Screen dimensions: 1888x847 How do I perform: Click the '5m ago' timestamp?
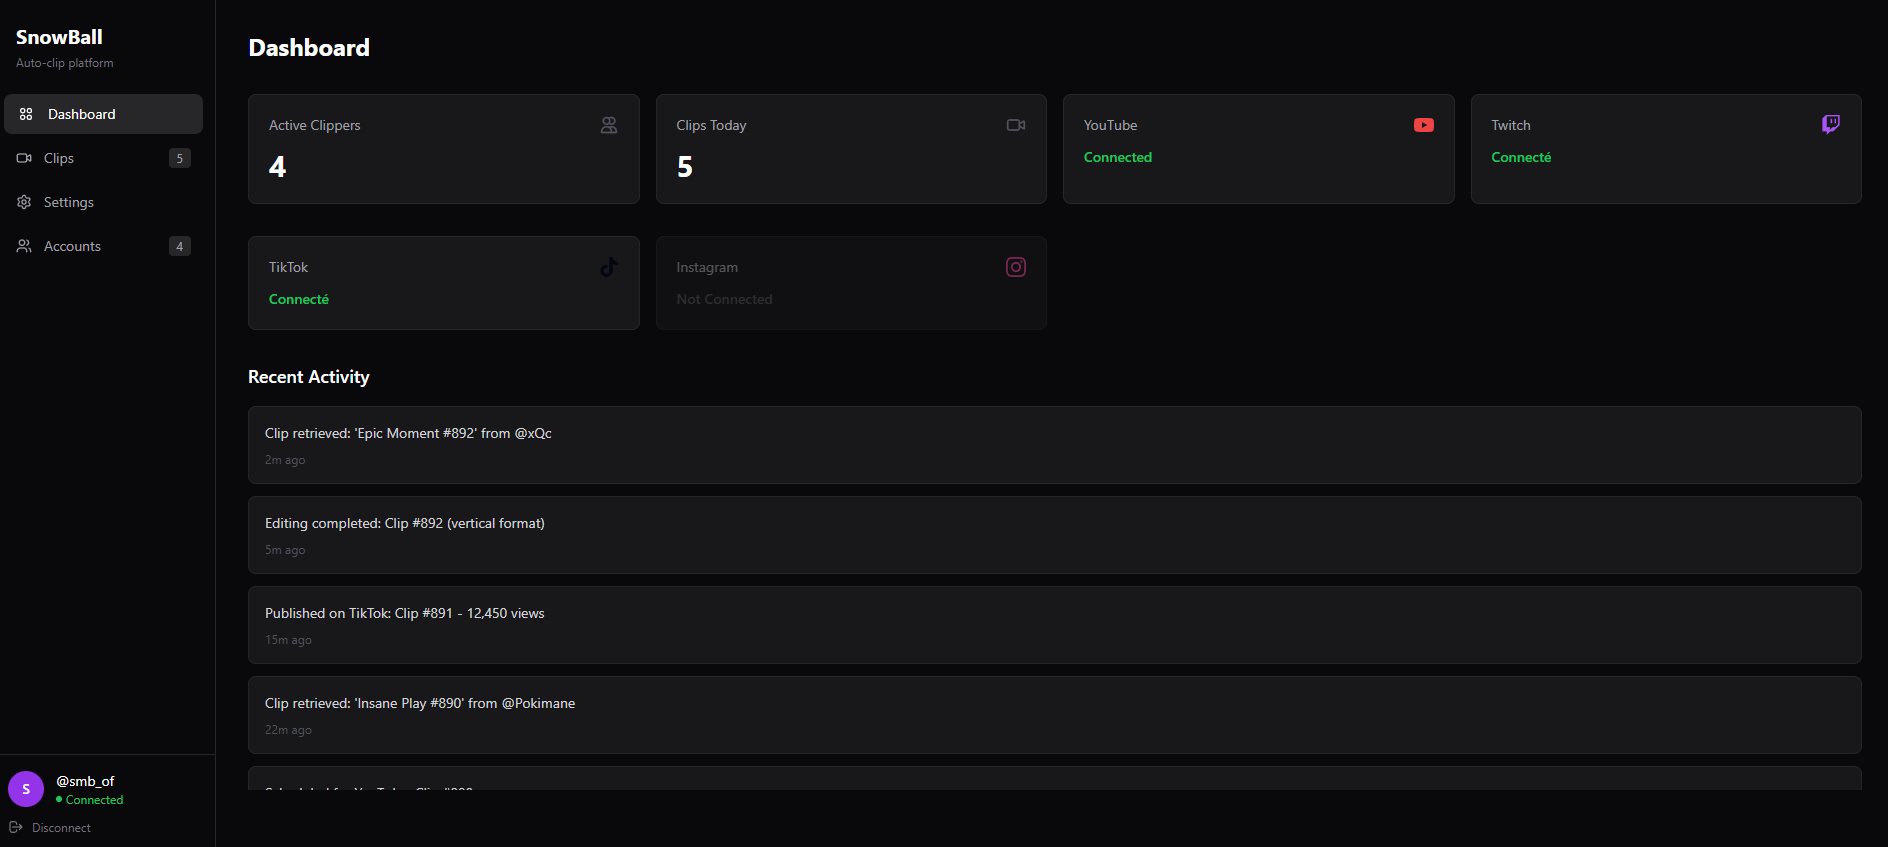(285, 550)
